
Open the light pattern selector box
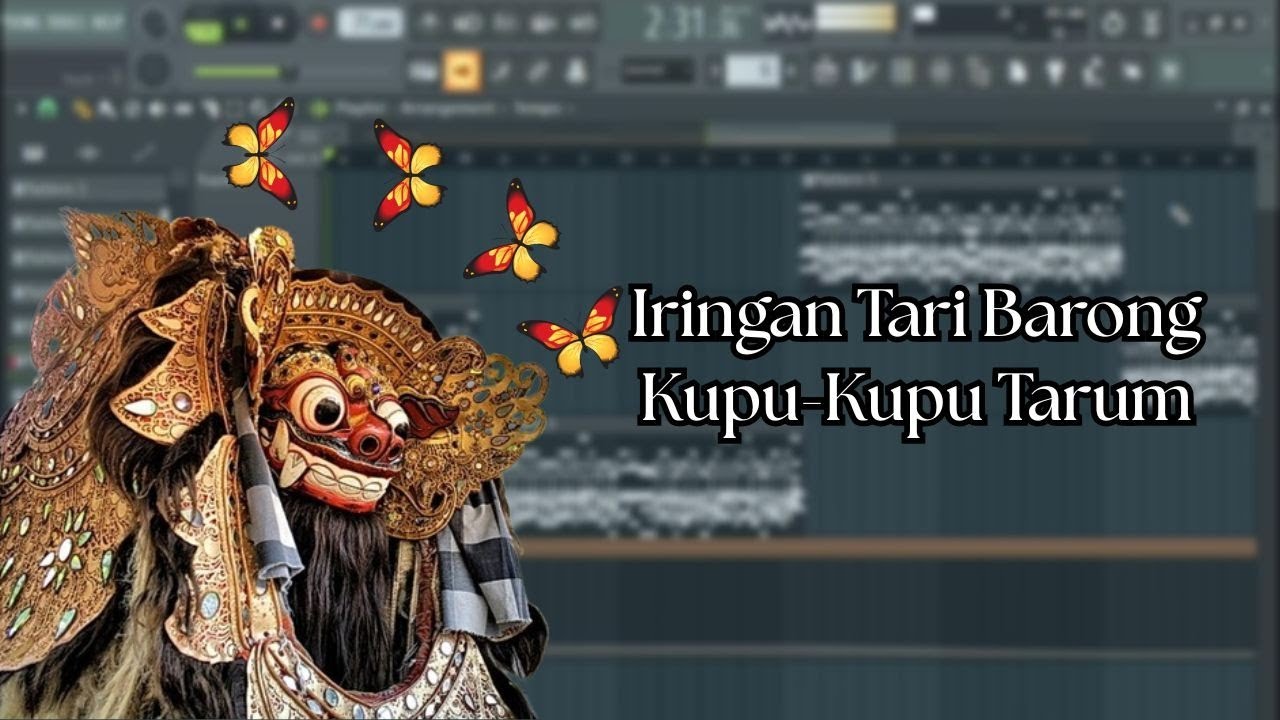[753, 70]
